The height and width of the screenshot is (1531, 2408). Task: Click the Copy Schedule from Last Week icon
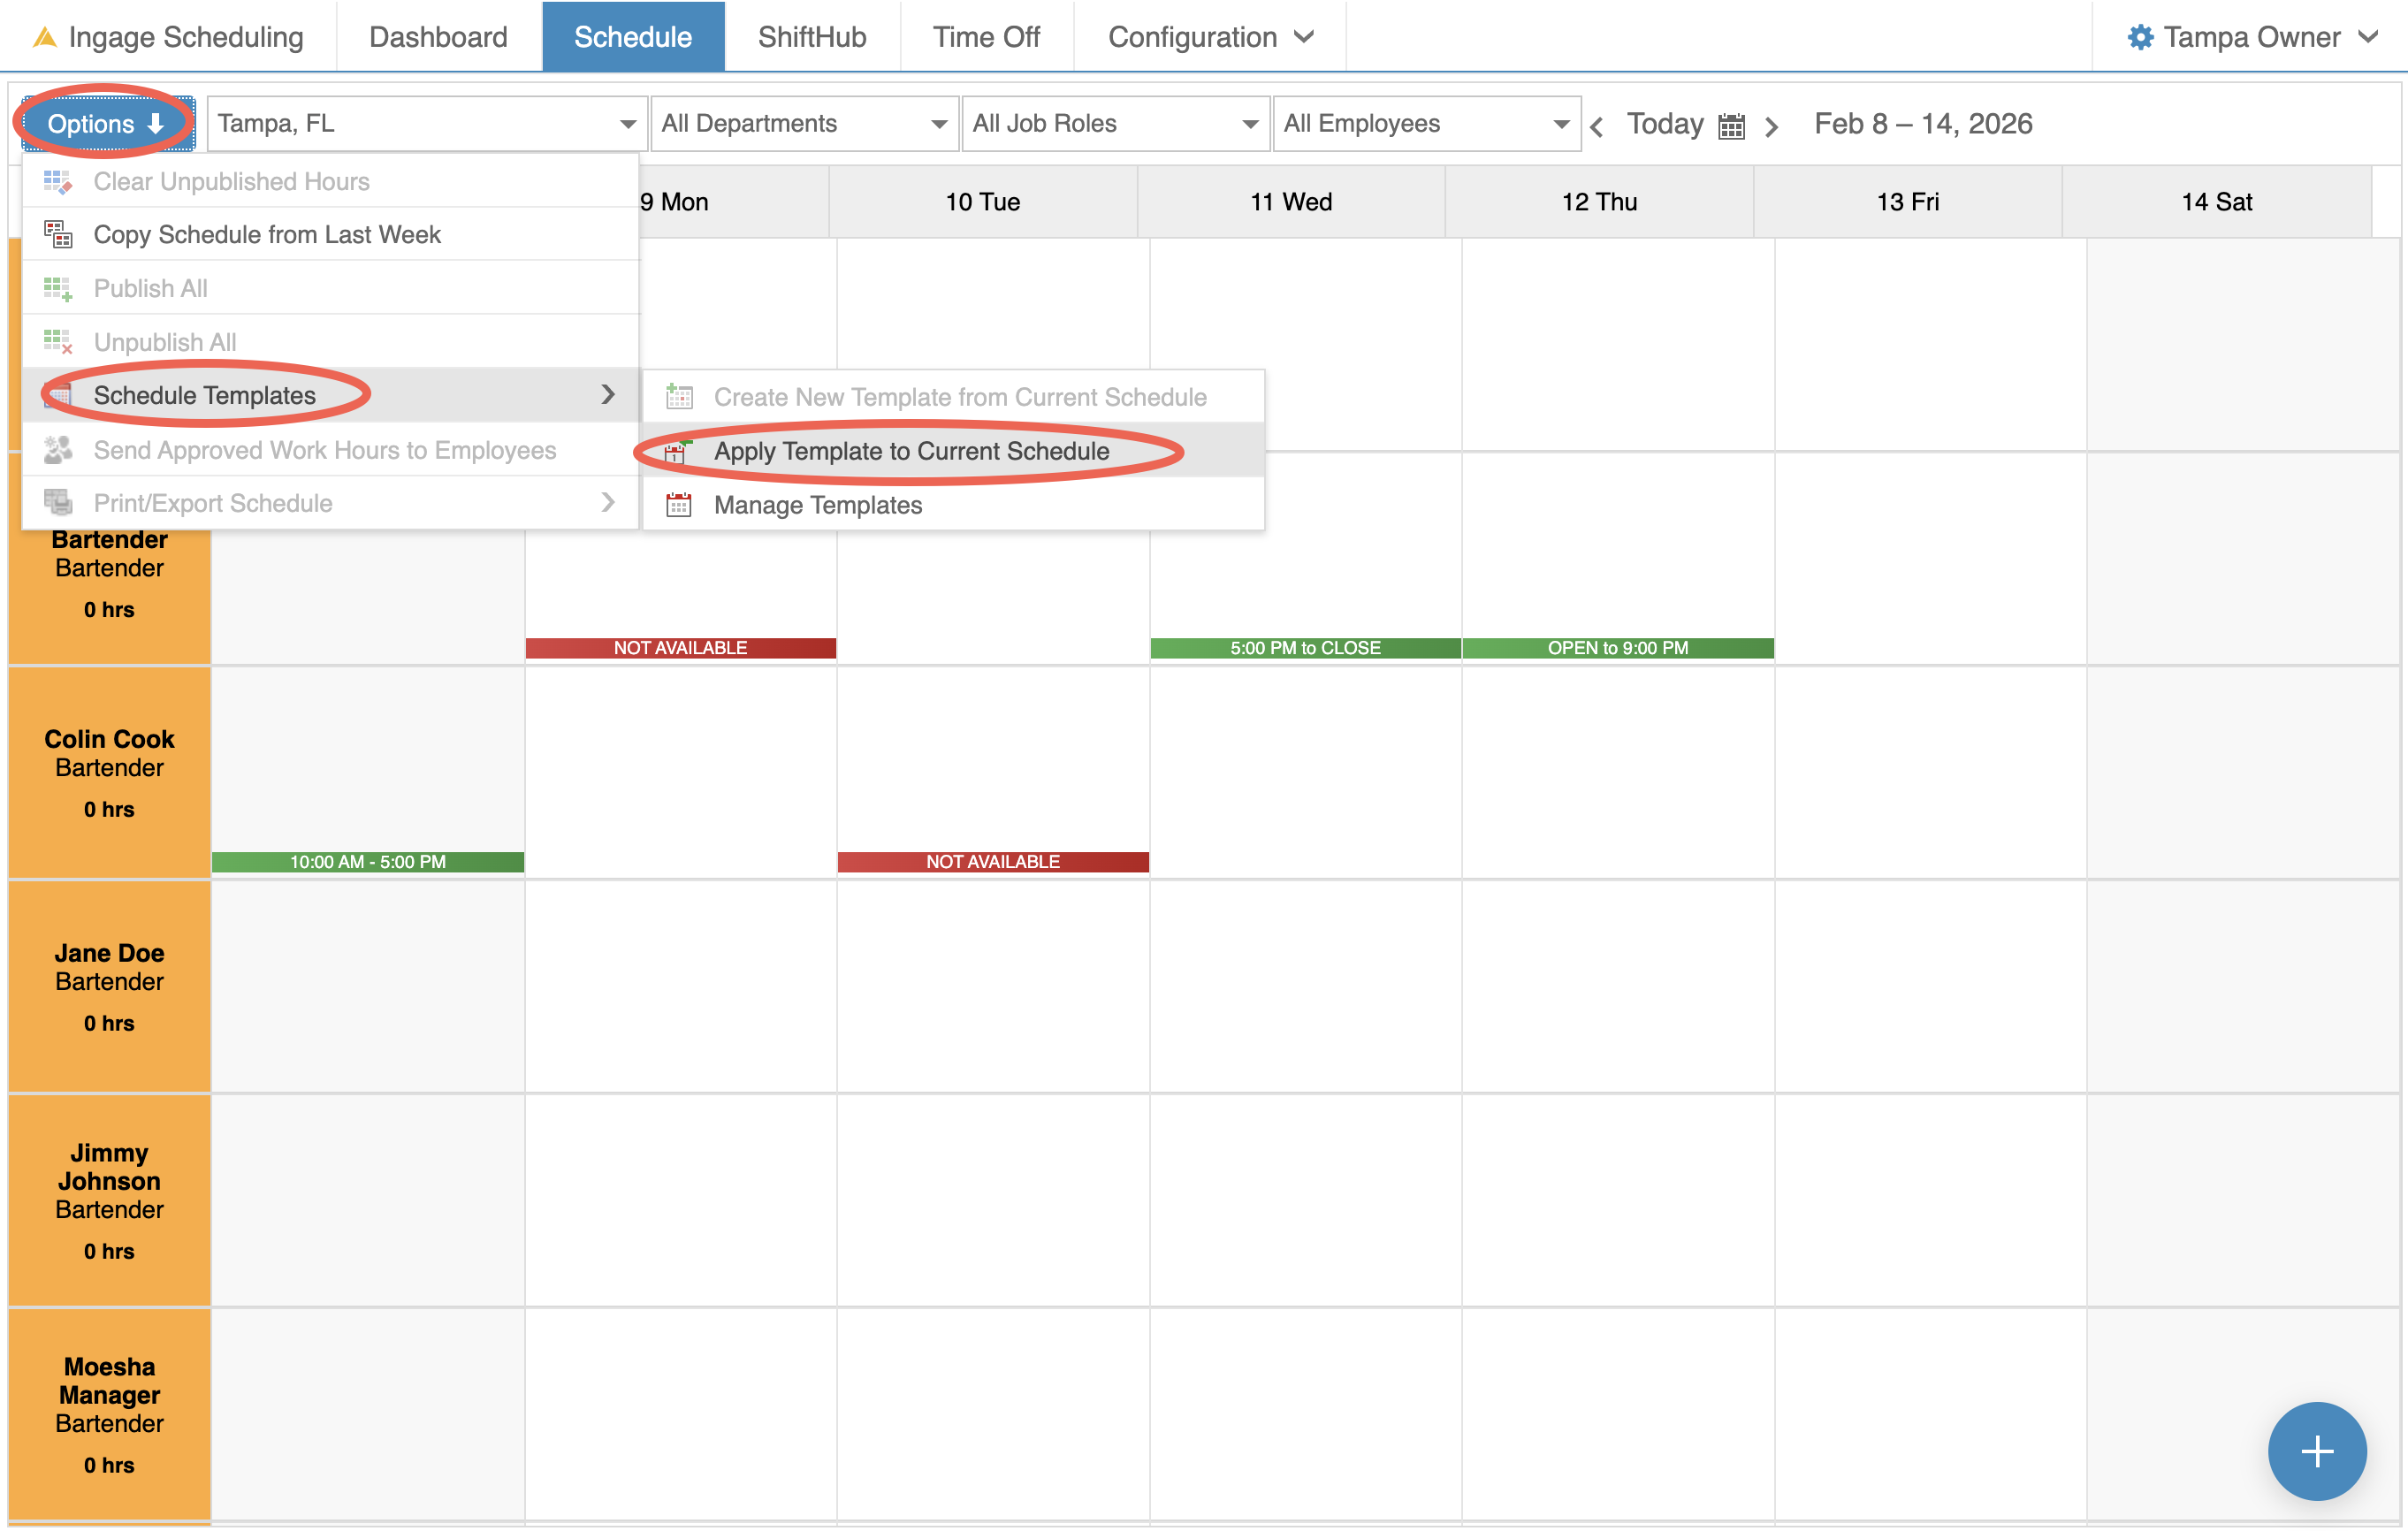(58, 234)
